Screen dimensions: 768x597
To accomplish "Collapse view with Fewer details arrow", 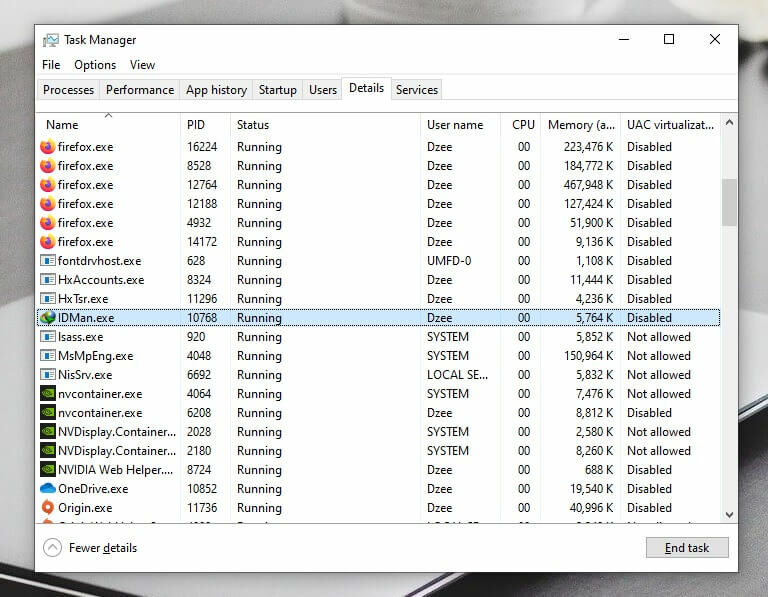I will (52, 548).
